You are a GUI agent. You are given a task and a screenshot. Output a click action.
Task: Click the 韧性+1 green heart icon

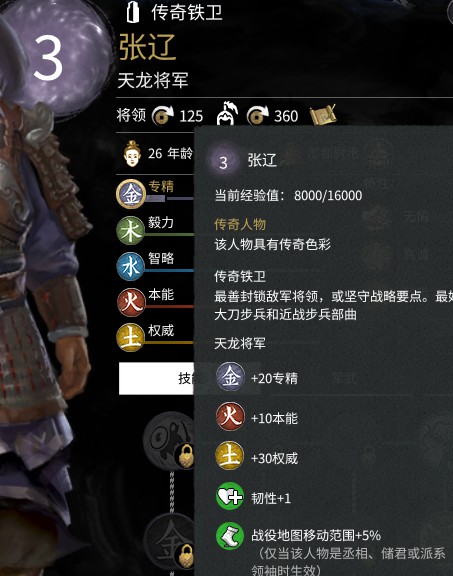pos(230,497)
